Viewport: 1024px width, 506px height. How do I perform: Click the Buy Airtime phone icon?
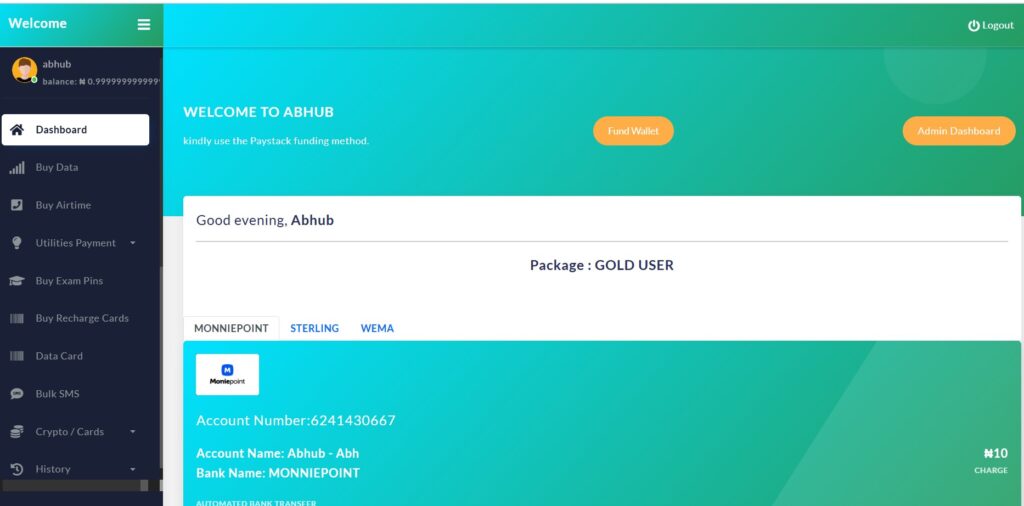coord(17,205)
